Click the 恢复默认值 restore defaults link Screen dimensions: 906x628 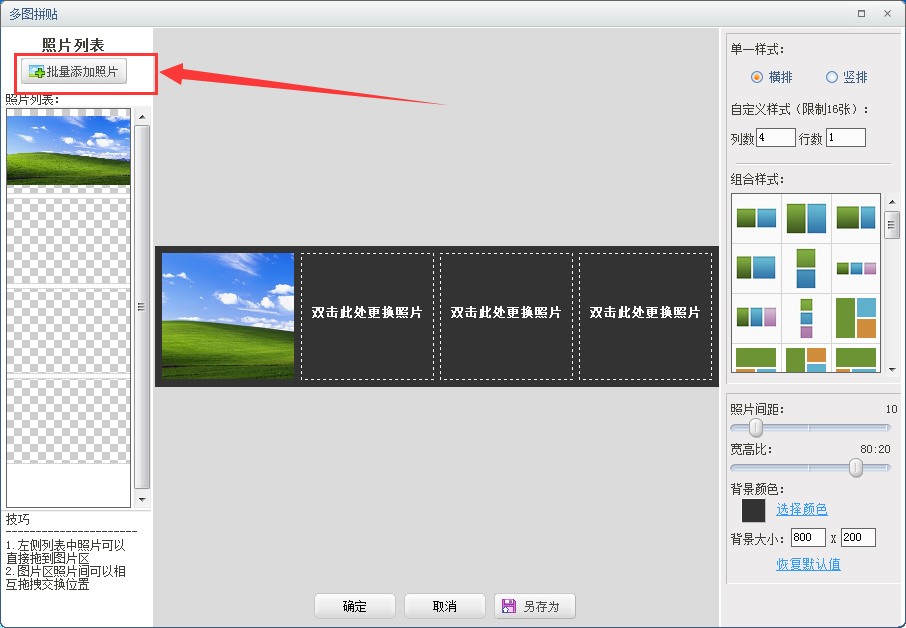tap(807, 565)
